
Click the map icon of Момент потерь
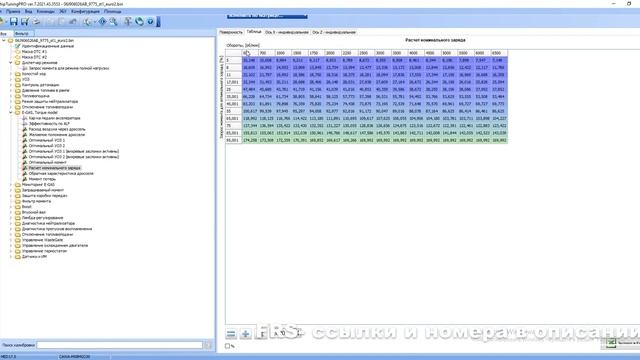pyautogui.click(x=24, y=179)
